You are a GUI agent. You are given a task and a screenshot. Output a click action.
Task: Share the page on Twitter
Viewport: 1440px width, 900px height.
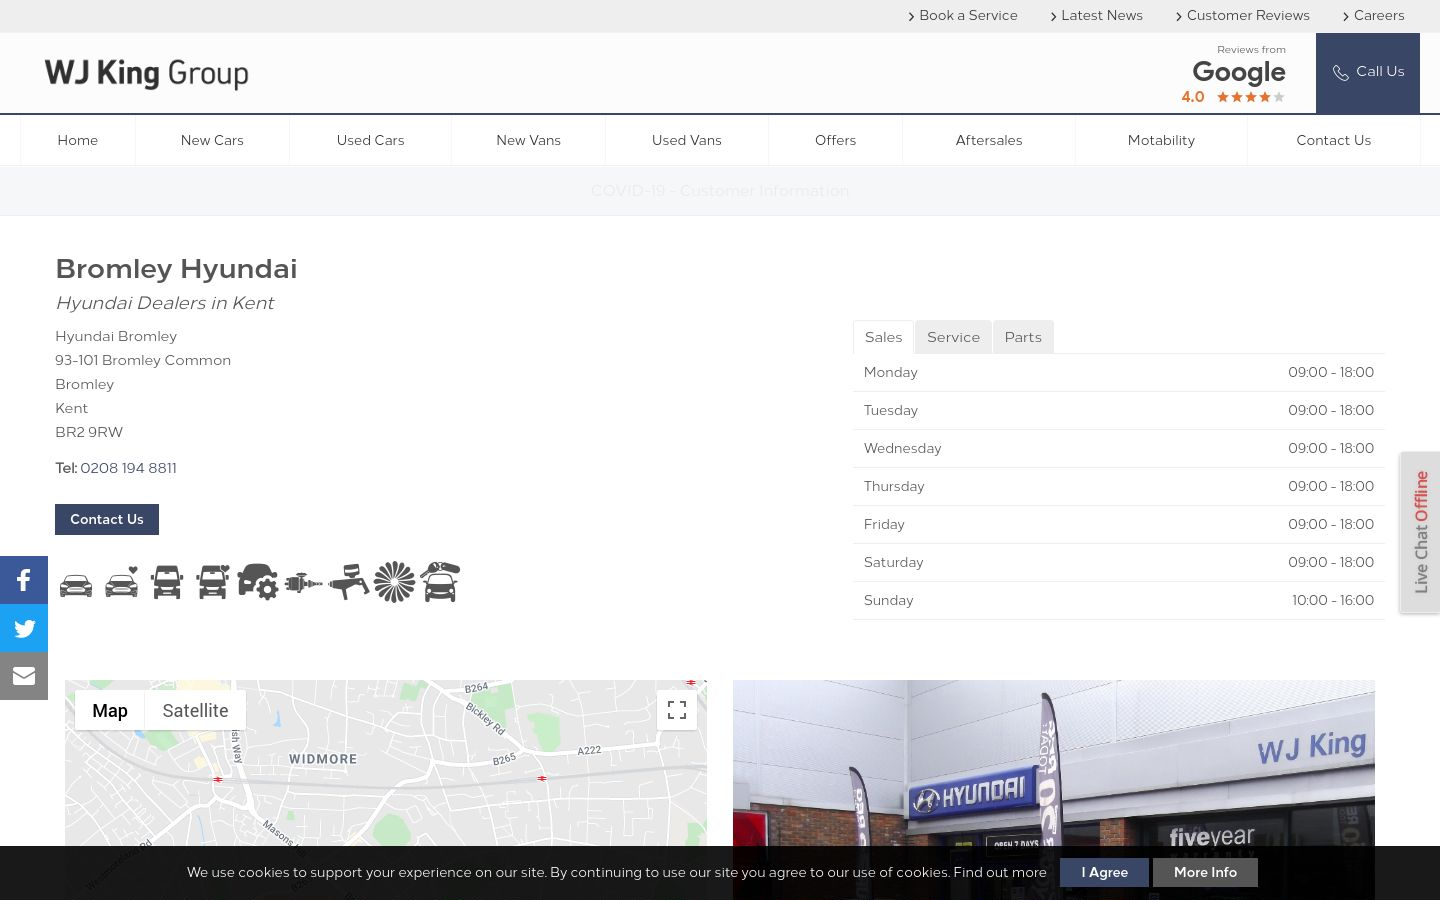pyautogui.click(x=24, y=628)
